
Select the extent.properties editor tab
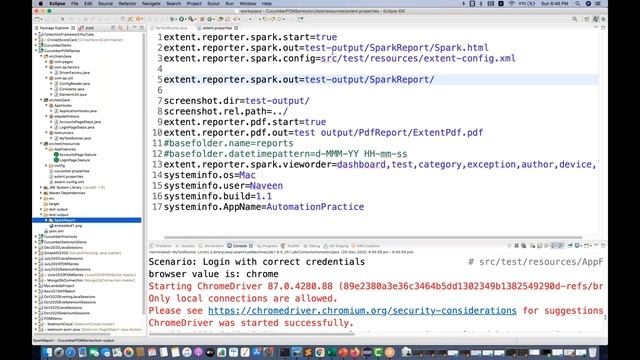pyautogui.click(x=217, y=28)
